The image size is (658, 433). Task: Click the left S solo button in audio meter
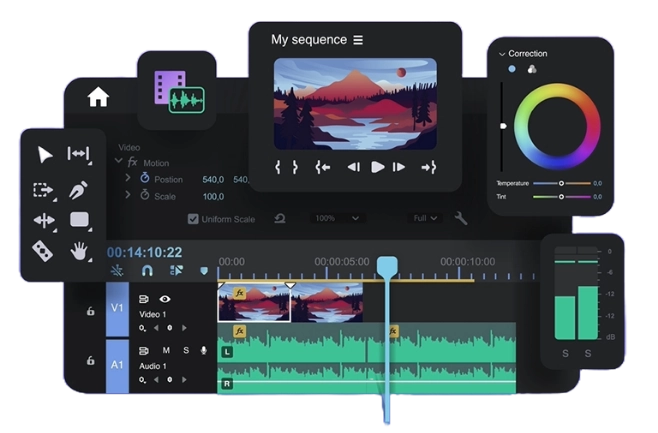[x=565, y=353]
